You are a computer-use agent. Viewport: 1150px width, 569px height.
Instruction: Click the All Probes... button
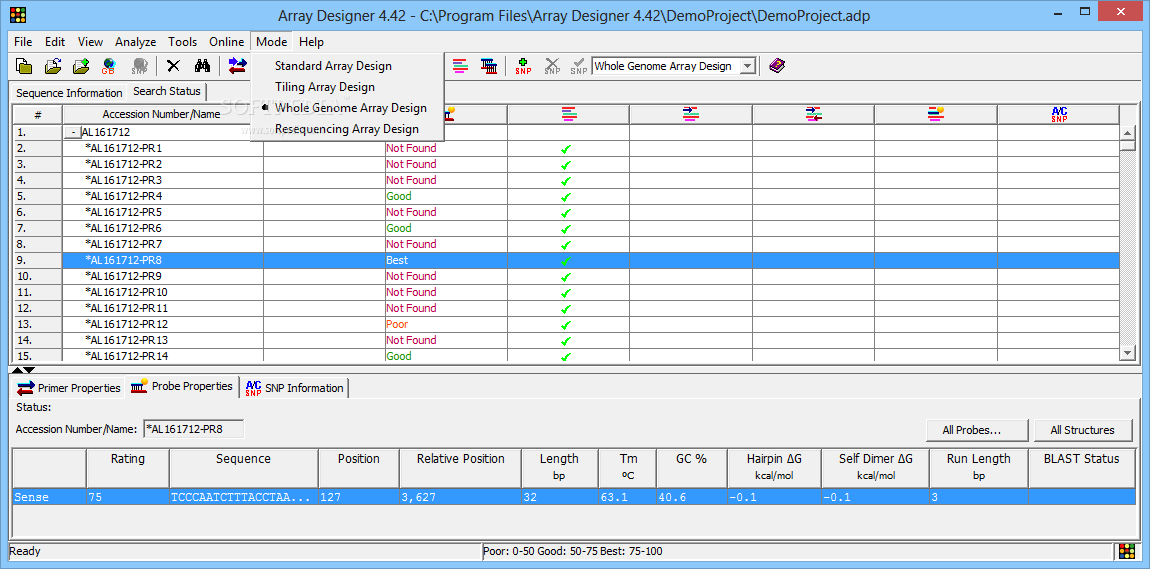point(977,430)
